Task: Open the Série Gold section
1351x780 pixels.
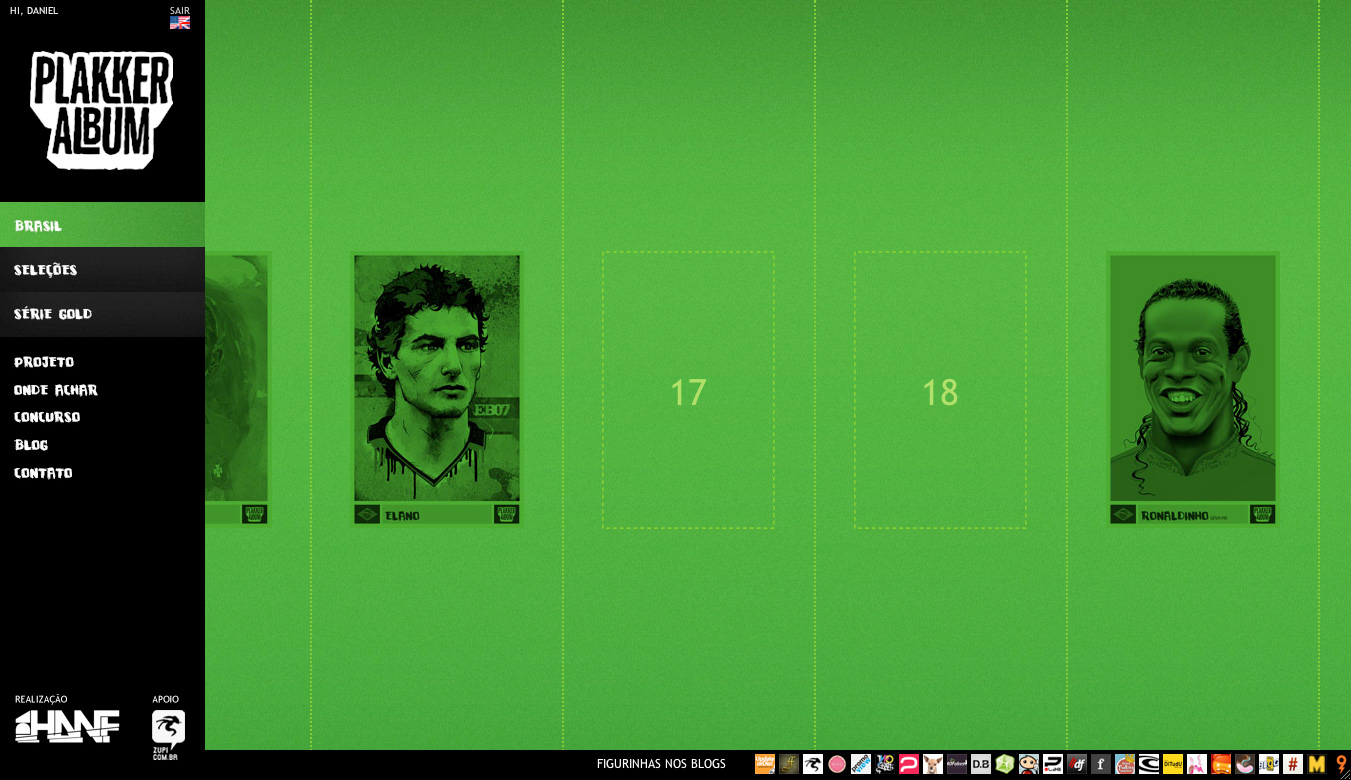Action: [x=102, y=314]
